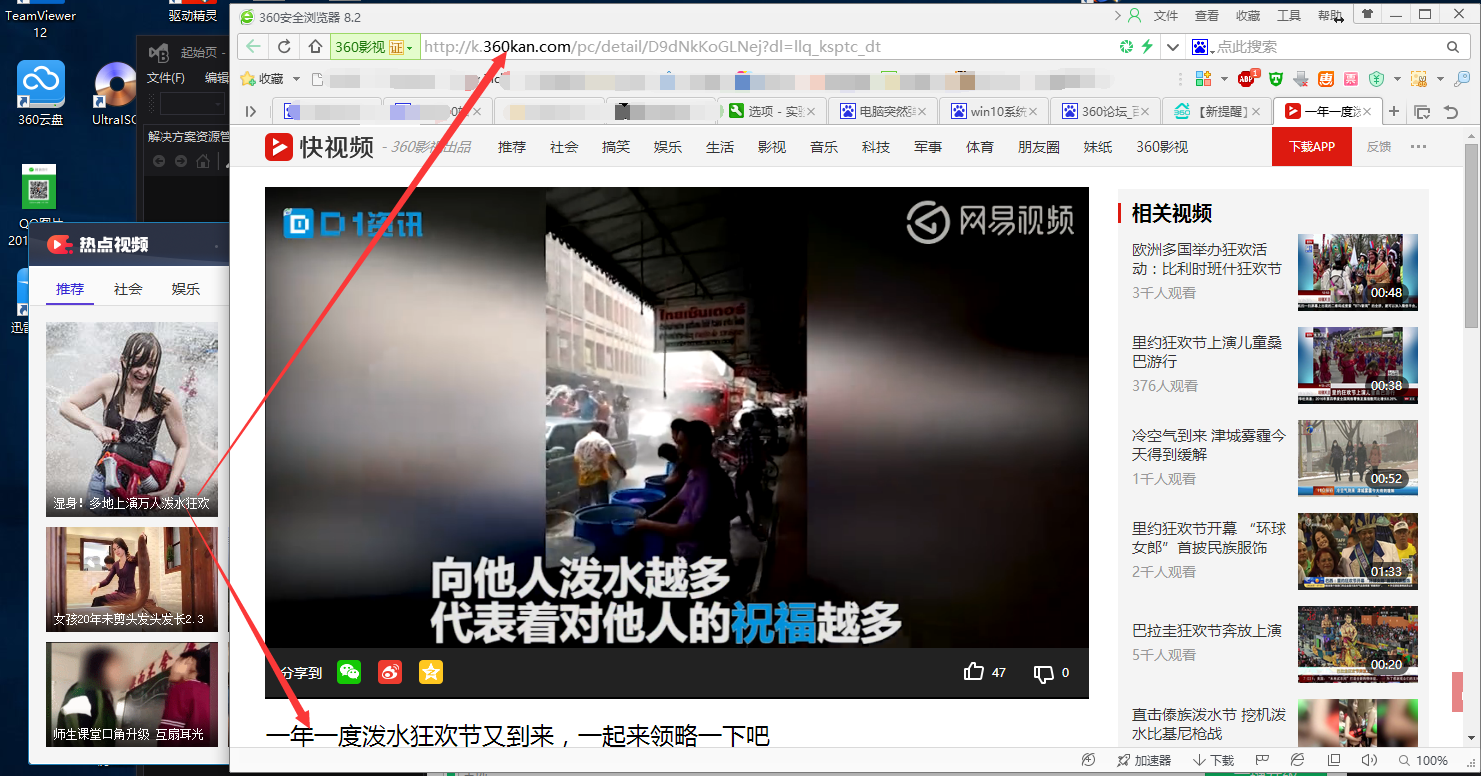Image resolution: width=1481 pixels, height=776 pixels.
Task: Toggle the sidebar with the left edge arrow icon
Action: [x=251, y=111]
